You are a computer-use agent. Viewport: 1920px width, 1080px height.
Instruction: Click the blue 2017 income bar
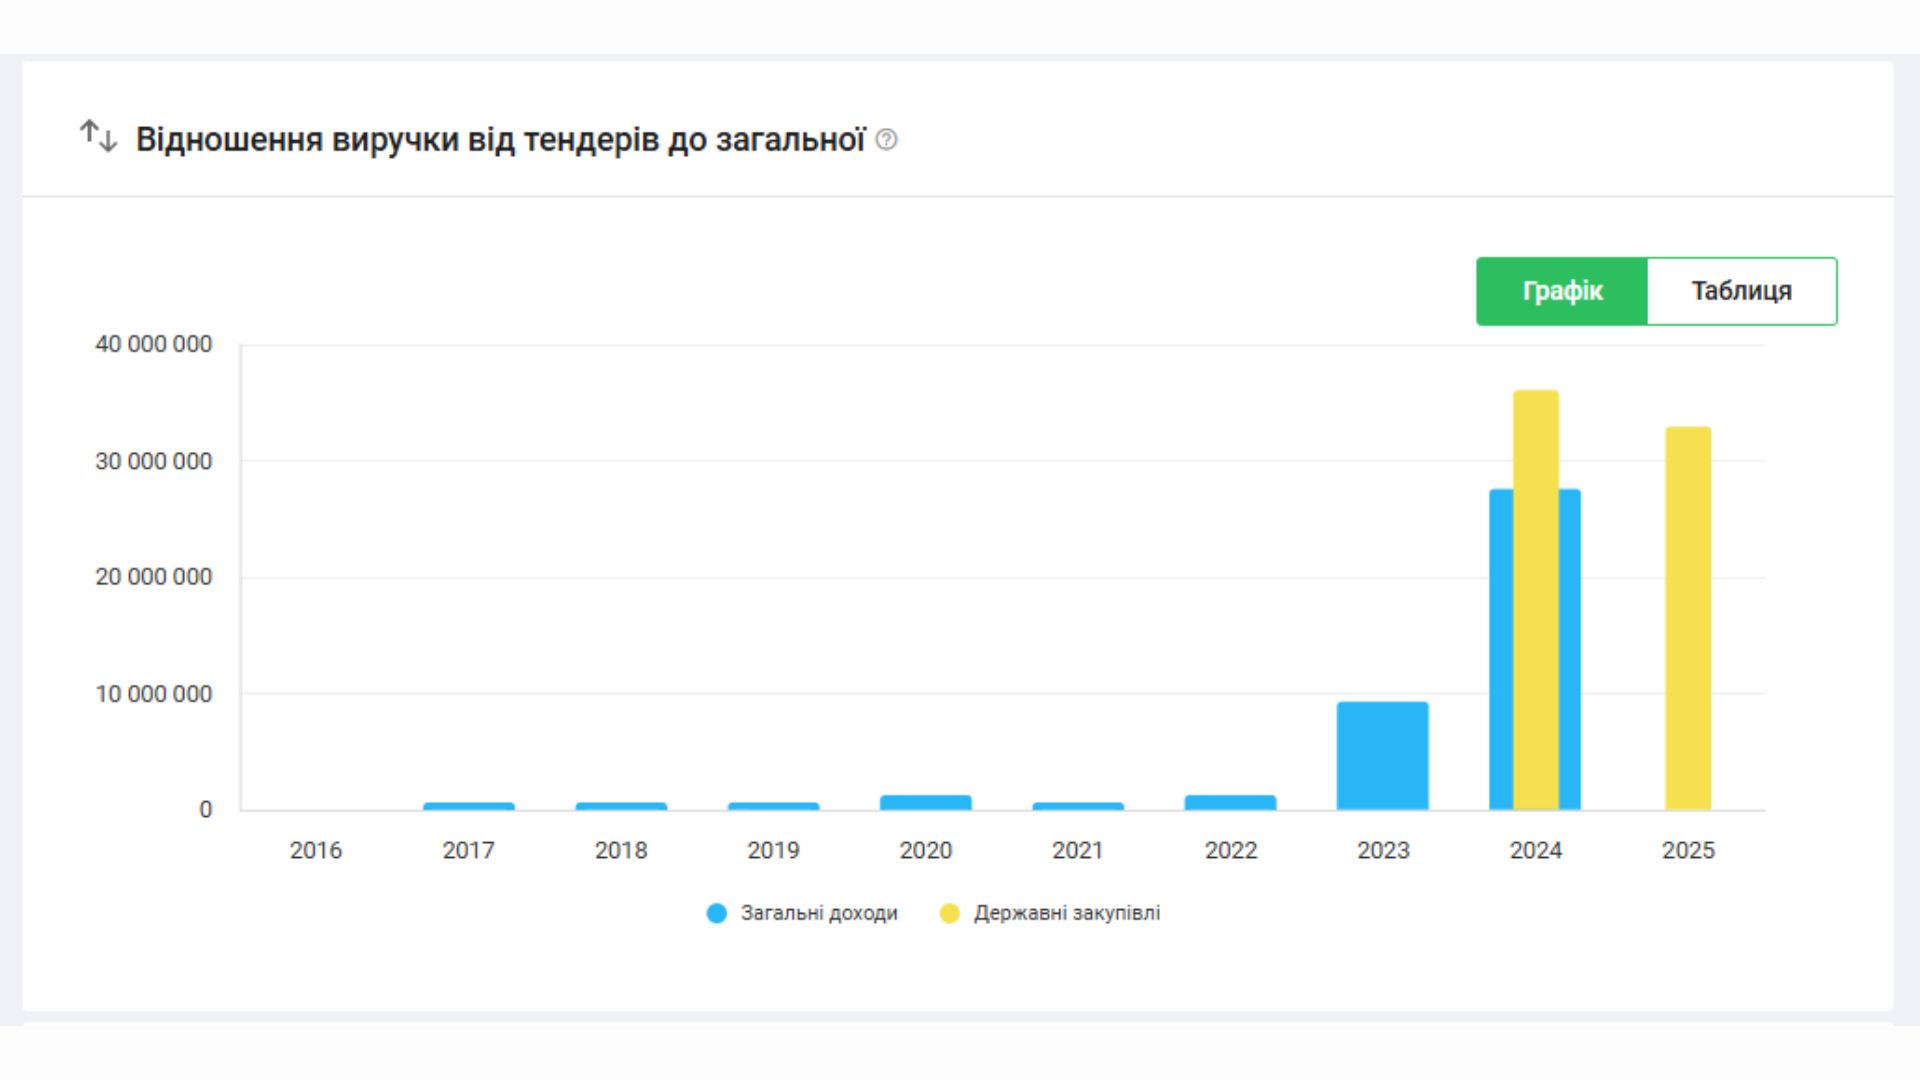pos(468,806)
